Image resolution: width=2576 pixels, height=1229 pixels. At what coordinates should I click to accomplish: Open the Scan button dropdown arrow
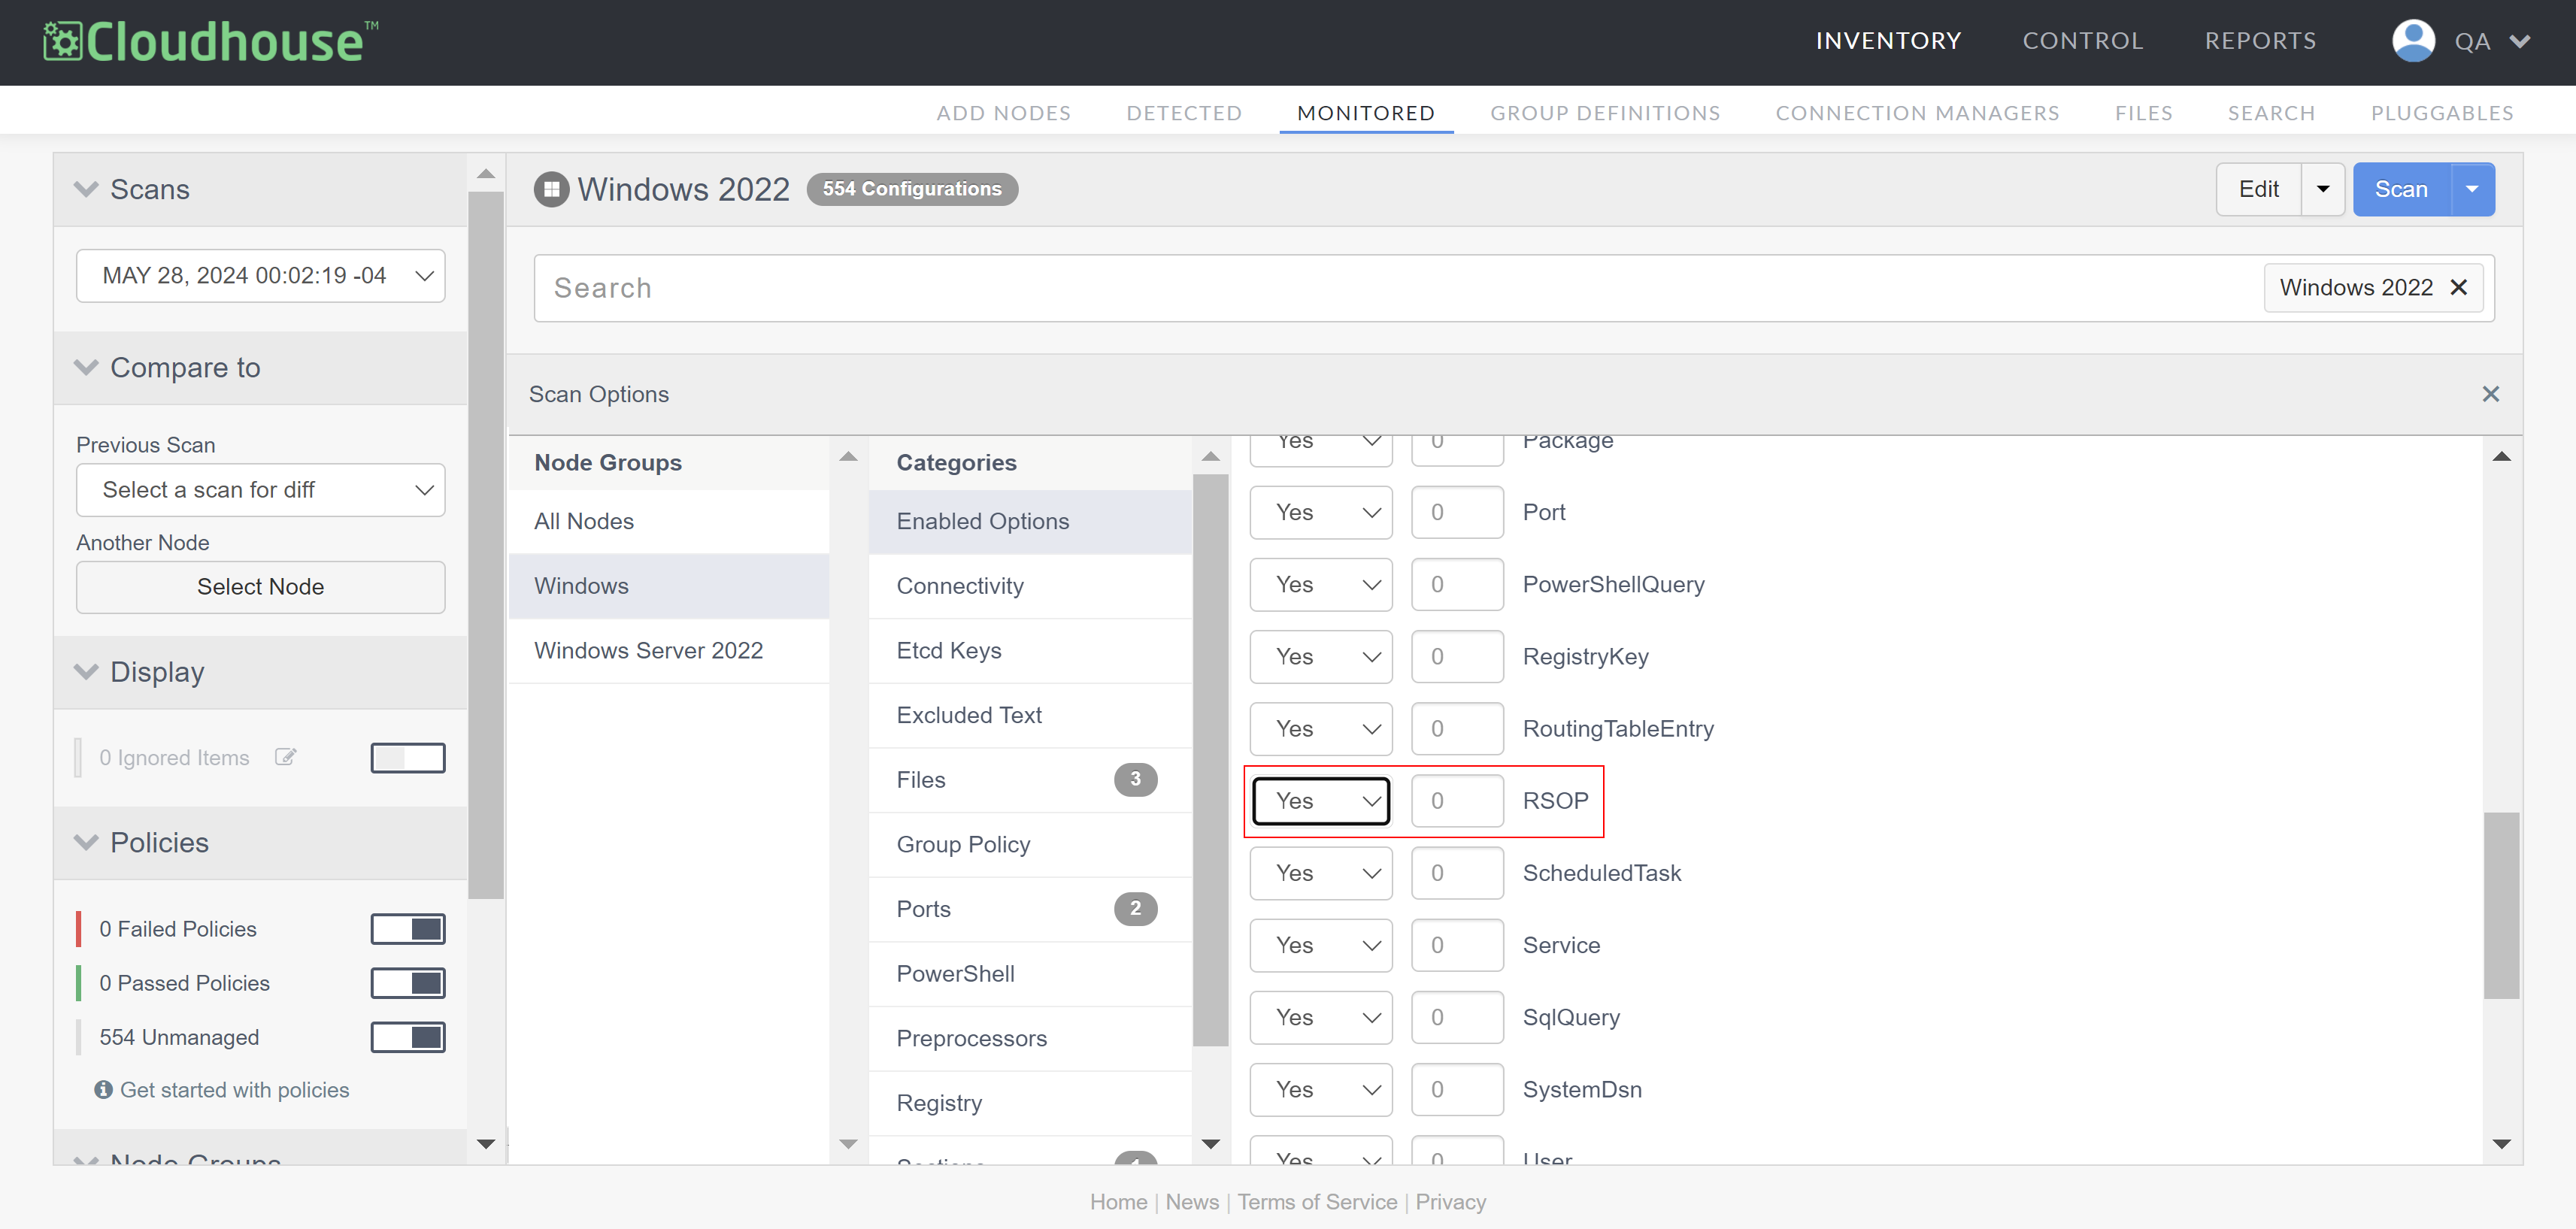coord(2472,189)
